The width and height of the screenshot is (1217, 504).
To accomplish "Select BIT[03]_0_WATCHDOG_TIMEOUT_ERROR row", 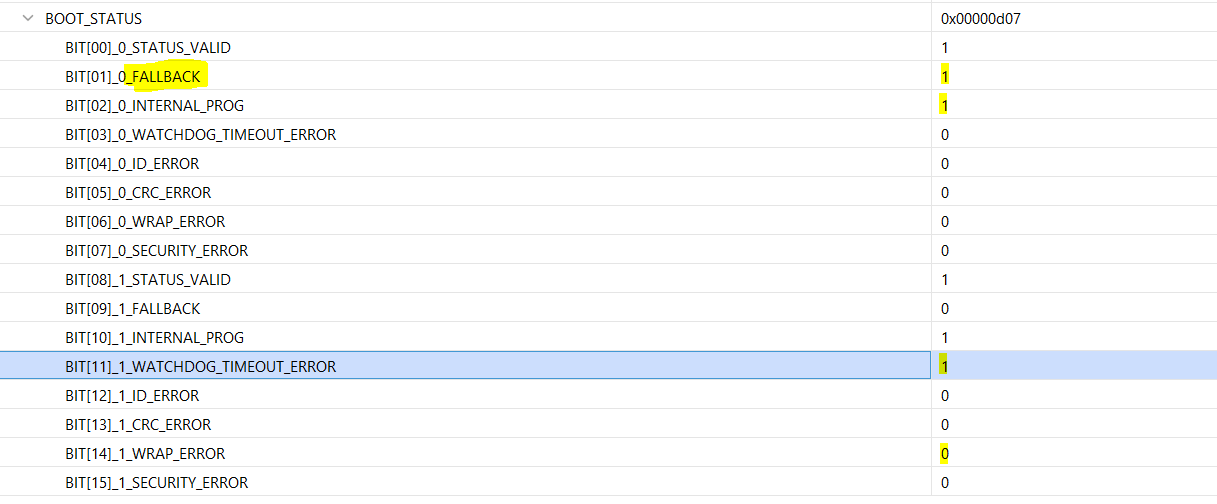I will pyautogui.click(x=200, y=134).
